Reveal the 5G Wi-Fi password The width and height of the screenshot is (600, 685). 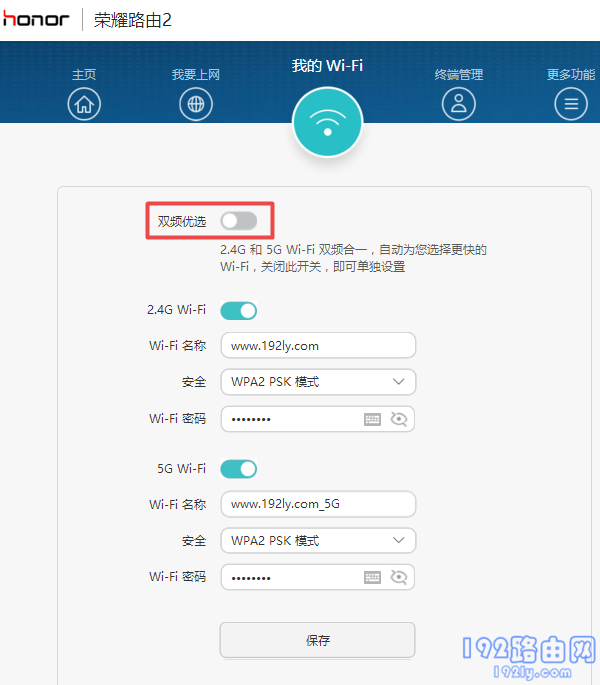click(399, 577)
